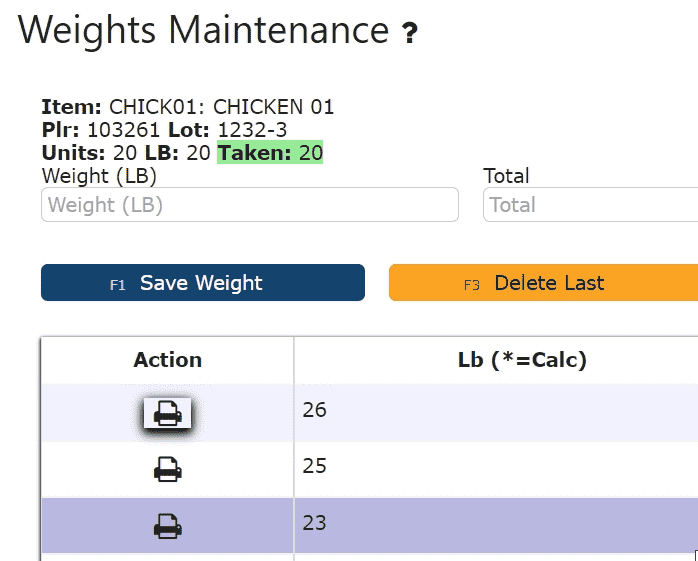Click the Plr number 103261
Image resolution: width=698 pixels, height=561 pixels.
(x=124, y=130)
